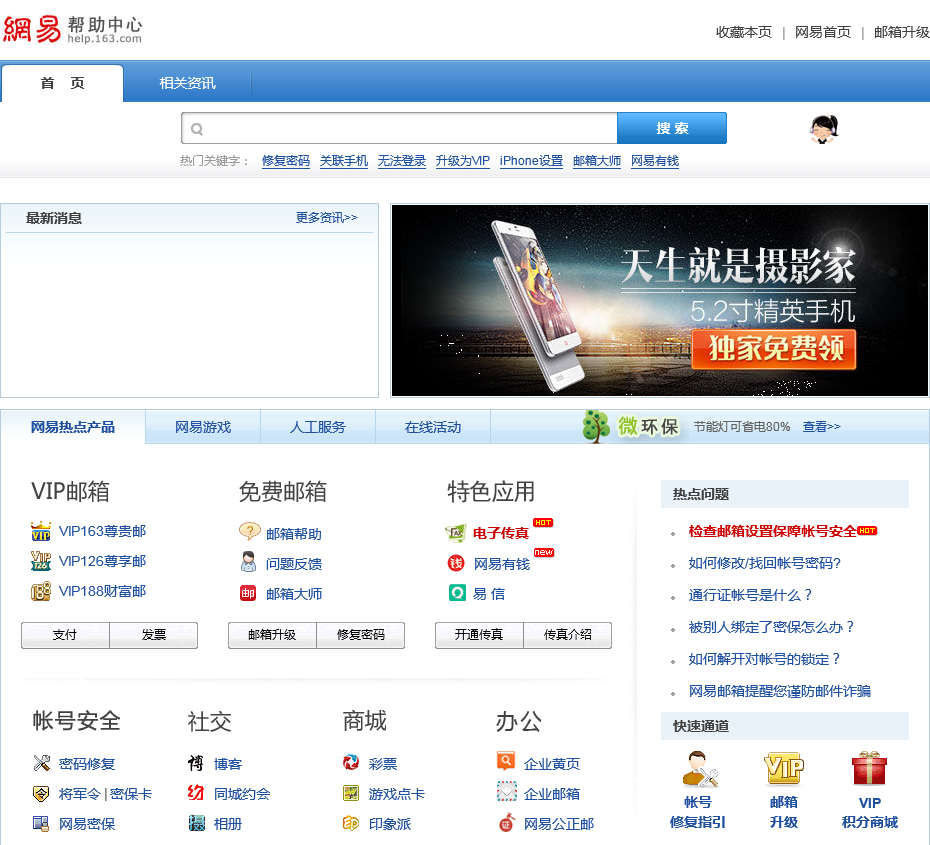Click the 发票 button

(154, 635)
